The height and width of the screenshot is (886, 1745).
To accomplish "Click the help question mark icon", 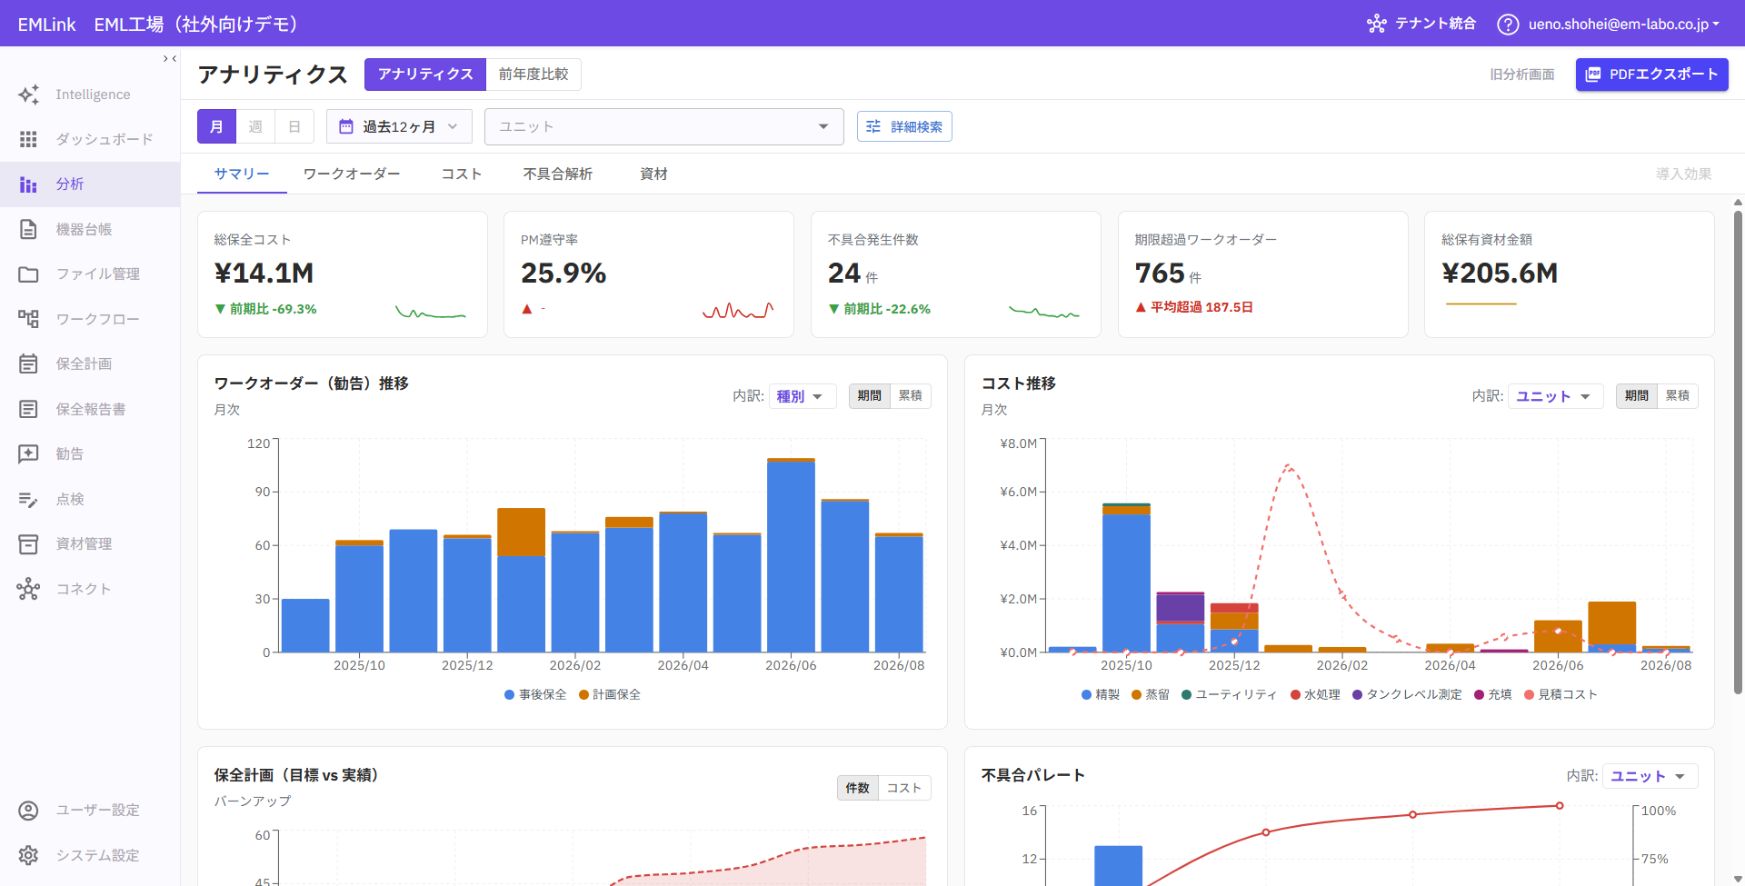I will click(1507, 24).
